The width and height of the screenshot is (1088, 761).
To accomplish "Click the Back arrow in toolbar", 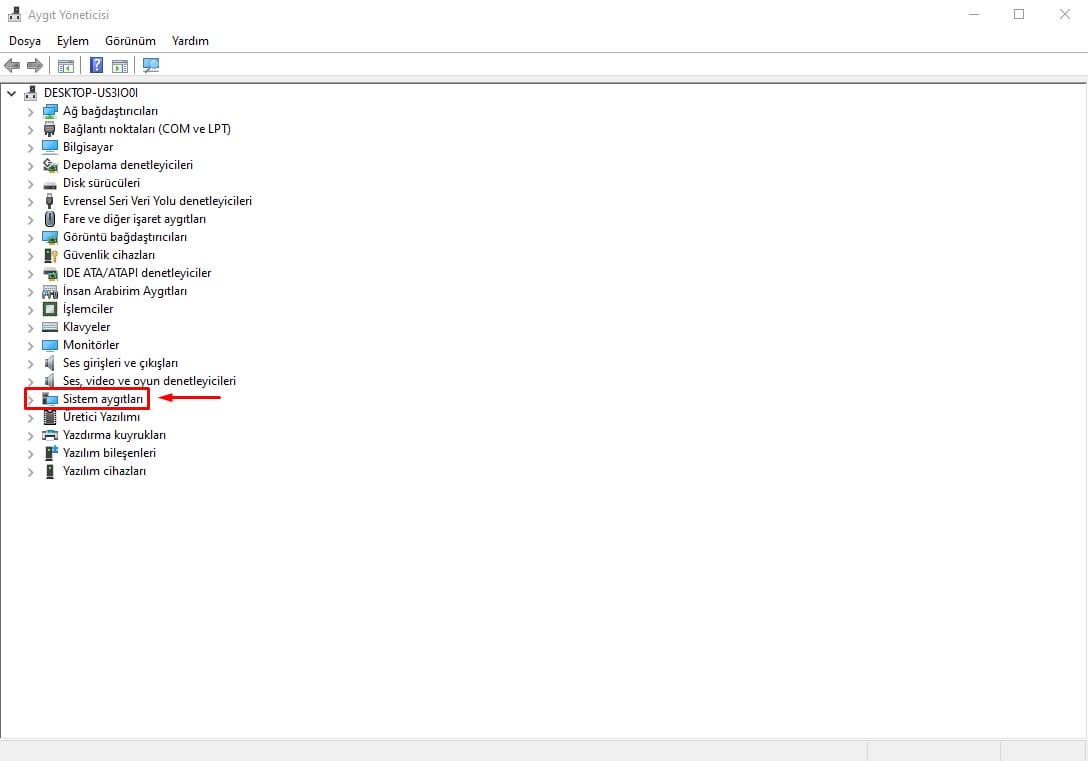I will tap(12, 66).
